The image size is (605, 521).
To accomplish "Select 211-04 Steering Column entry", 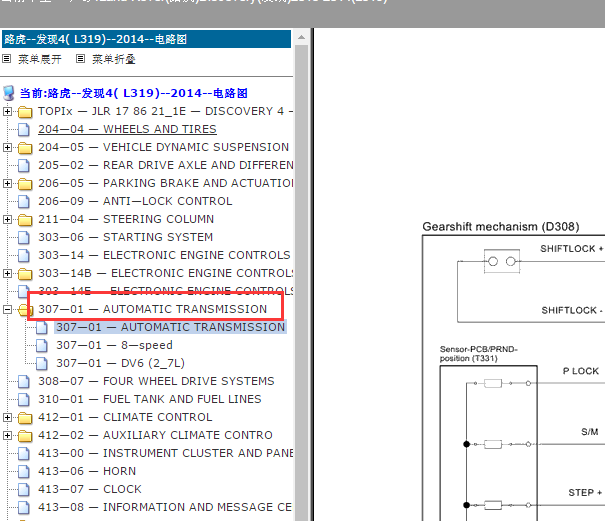I will pyautogui.click(x=126, y=219).
